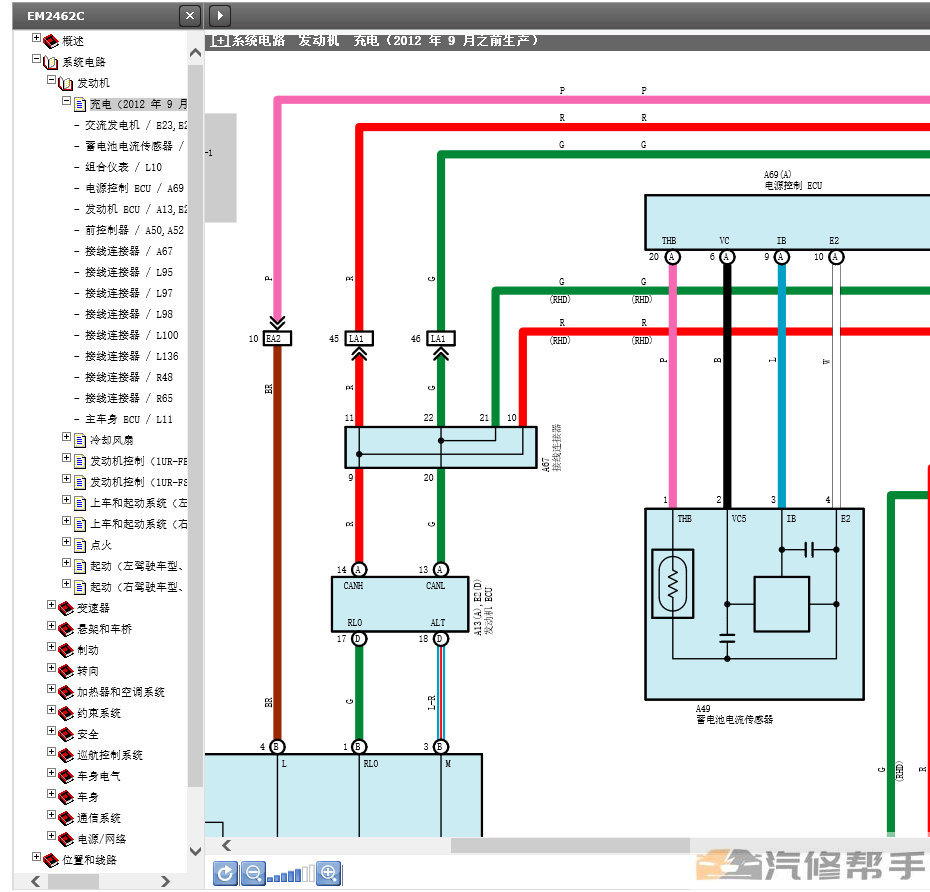Click diagram horizontal scrollbar thumb
This screenshot has height=892, width=930.
pyautogui.click(x=570, y=845)
